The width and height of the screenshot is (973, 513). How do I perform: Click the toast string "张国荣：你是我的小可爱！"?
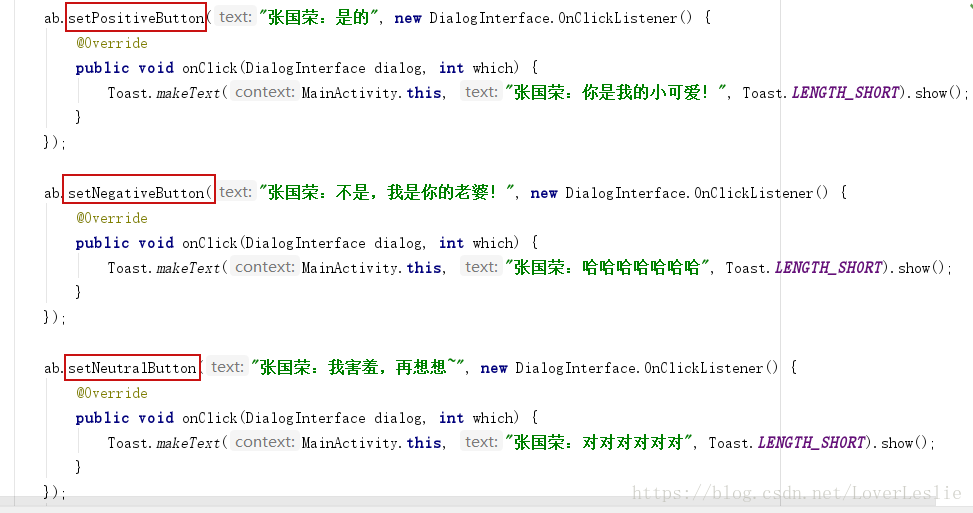616,92
